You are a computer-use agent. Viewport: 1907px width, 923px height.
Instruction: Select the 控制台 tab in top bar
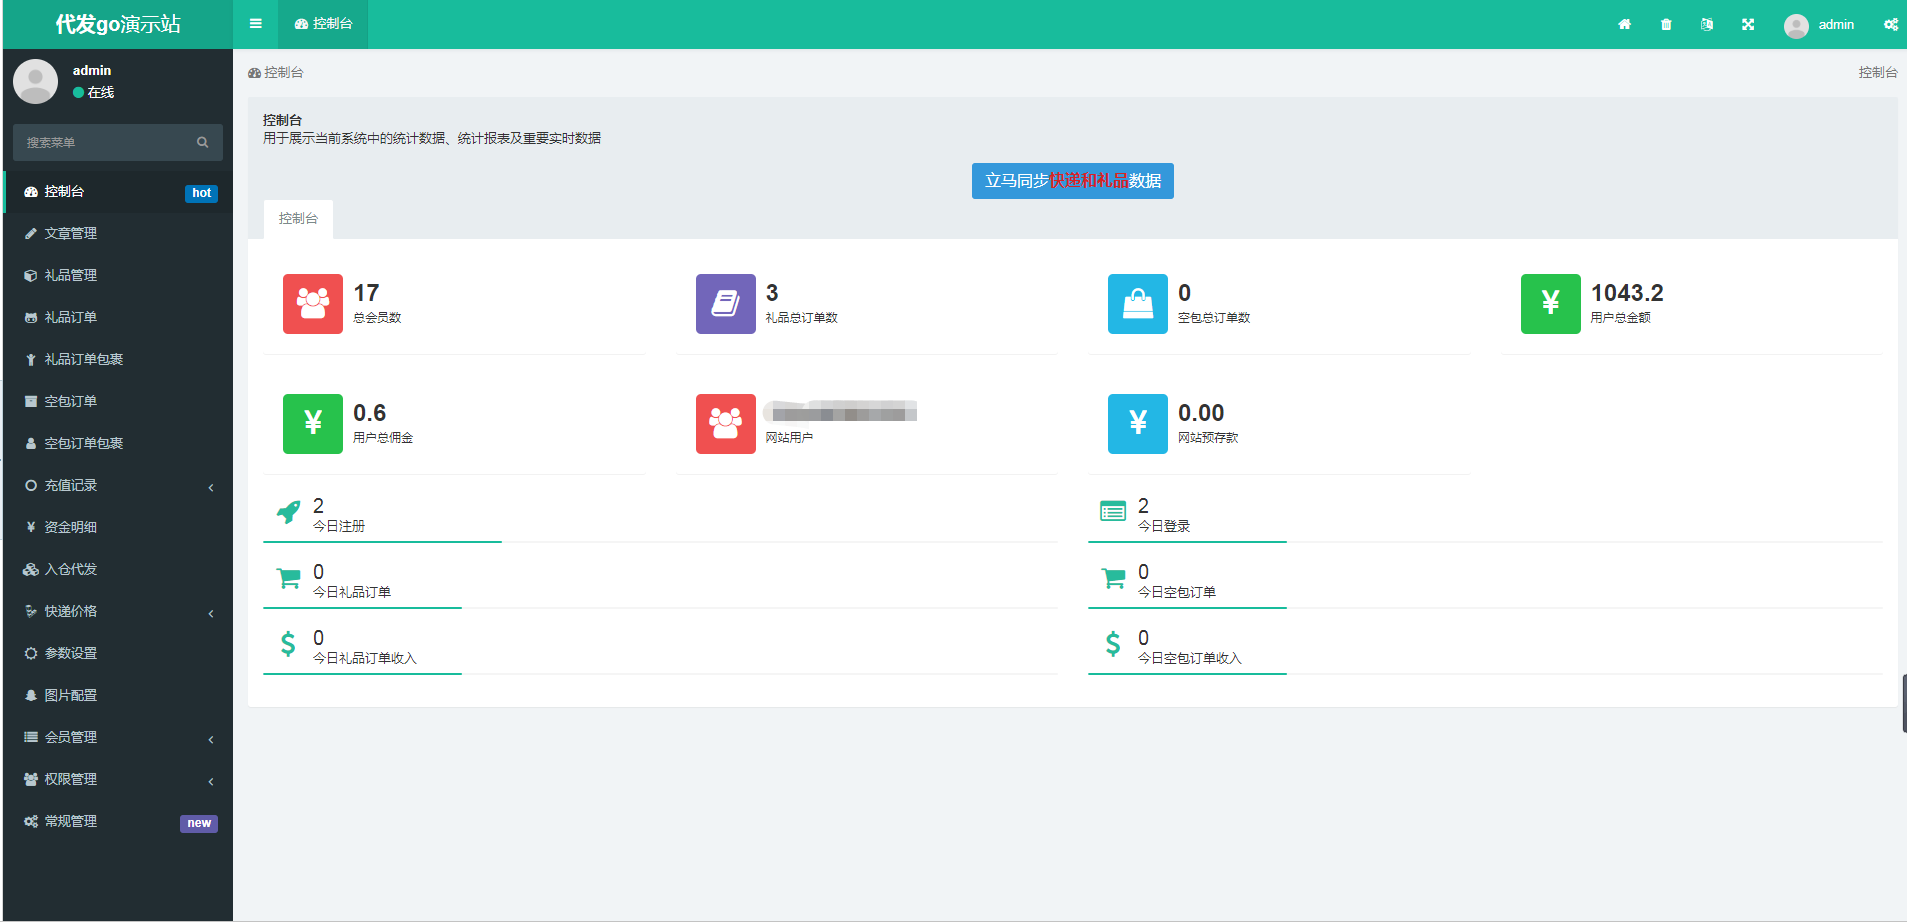point(323,24)
